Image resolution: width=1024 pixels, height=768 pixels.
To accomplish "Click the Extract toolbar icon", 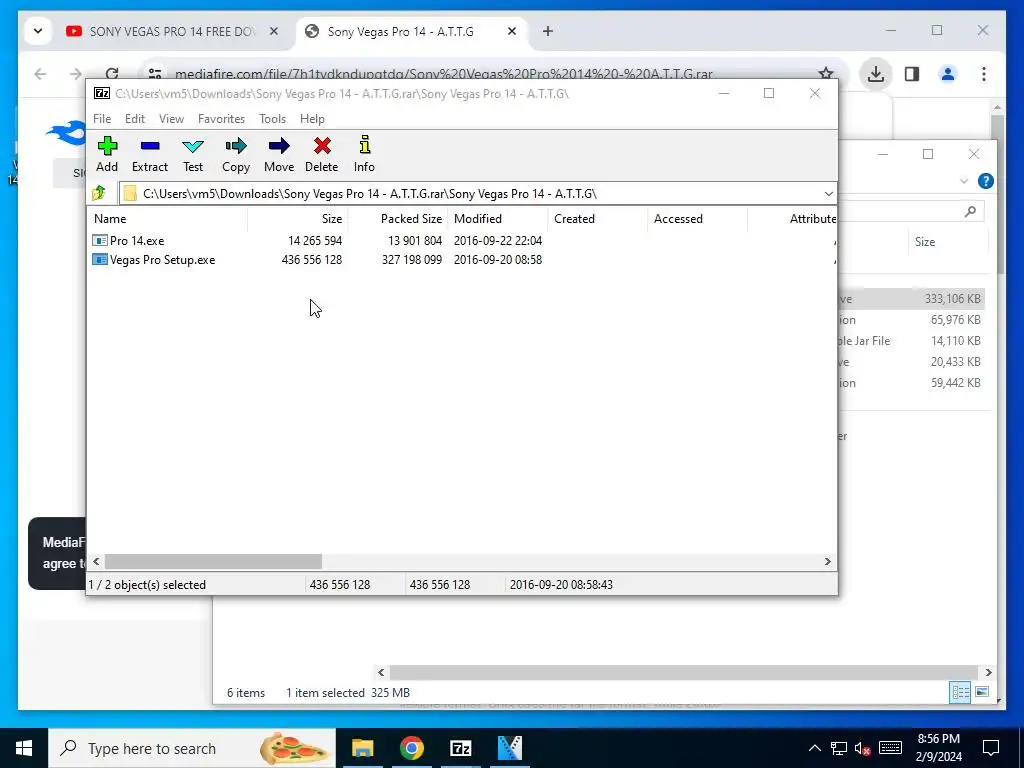I will point(150,154).
